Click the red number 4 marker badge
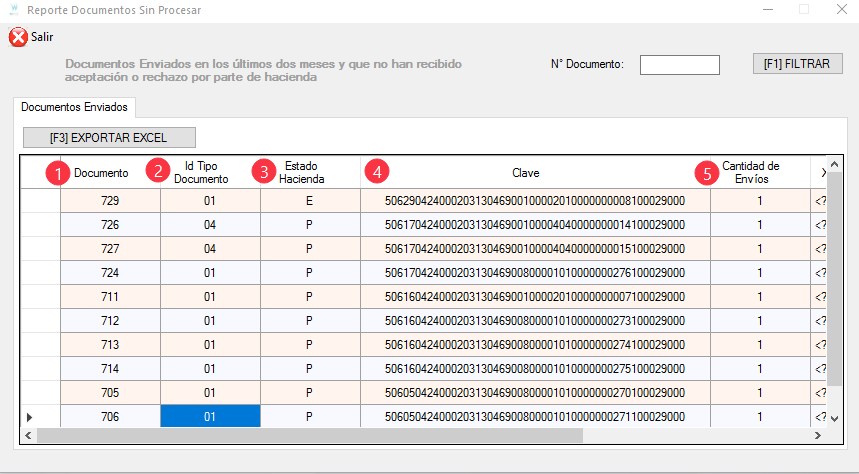 pyautogui.click(x=377, y=172)
